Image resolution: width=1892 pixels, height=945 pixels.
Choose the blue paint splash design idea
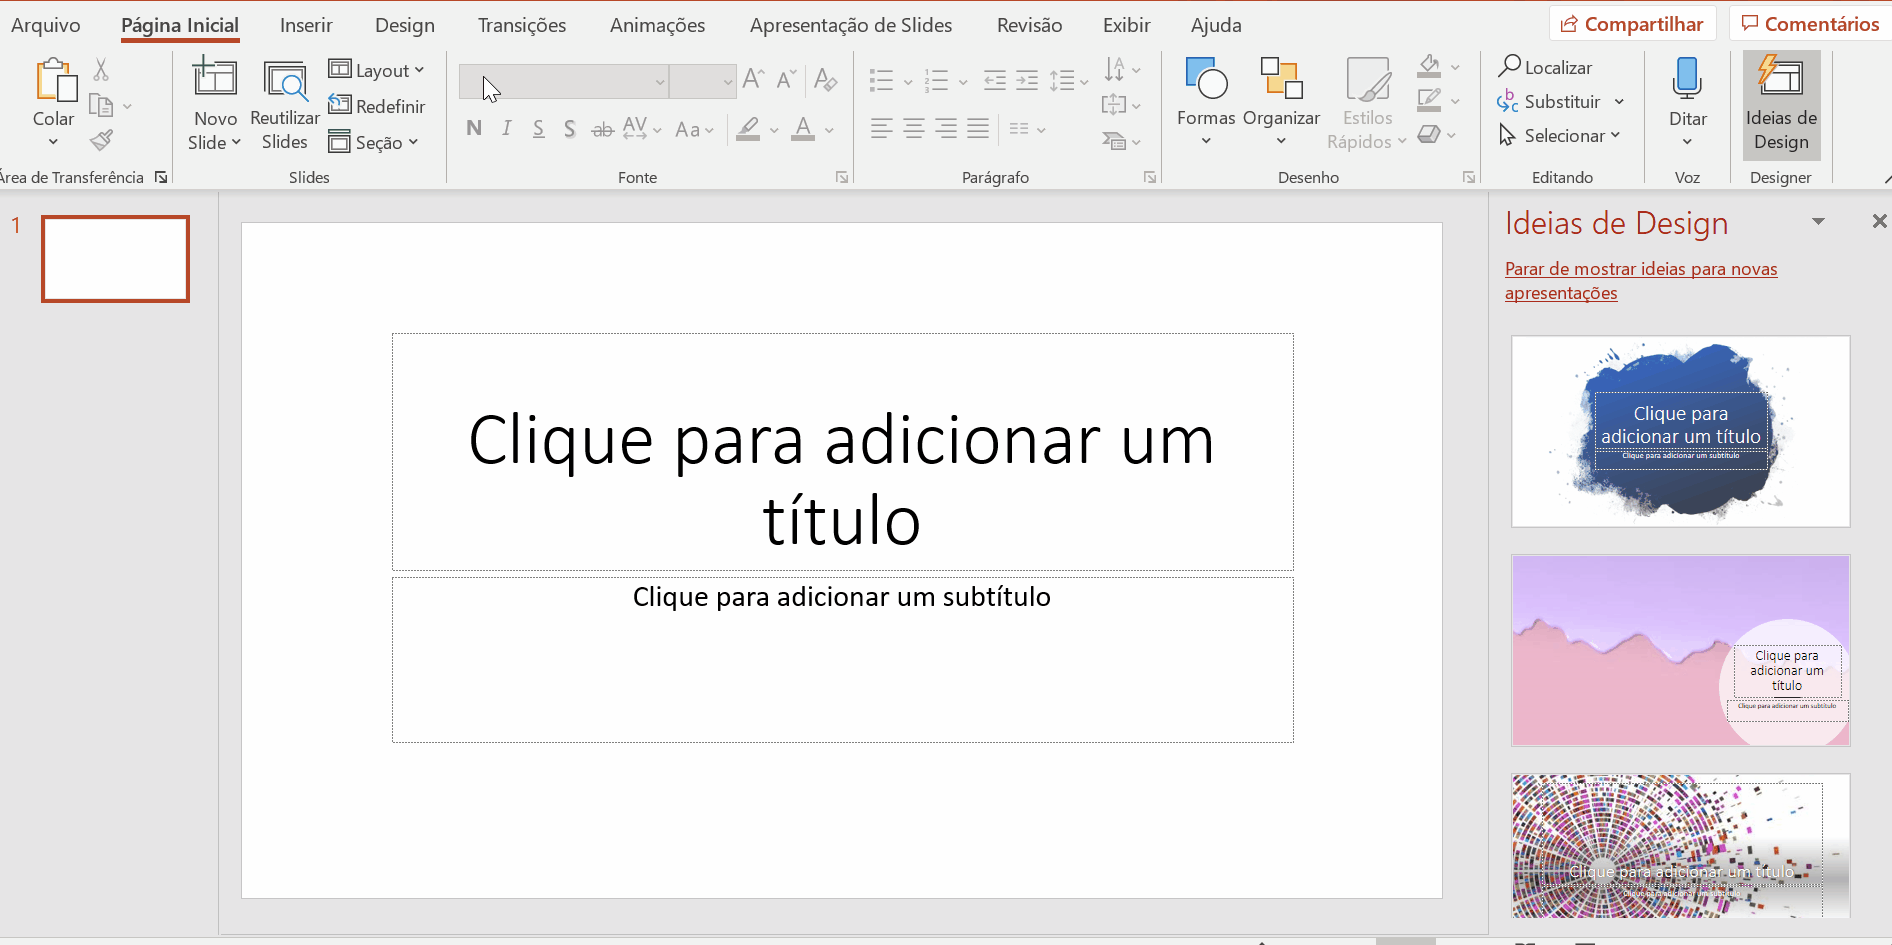click(x=1680, y=431)
